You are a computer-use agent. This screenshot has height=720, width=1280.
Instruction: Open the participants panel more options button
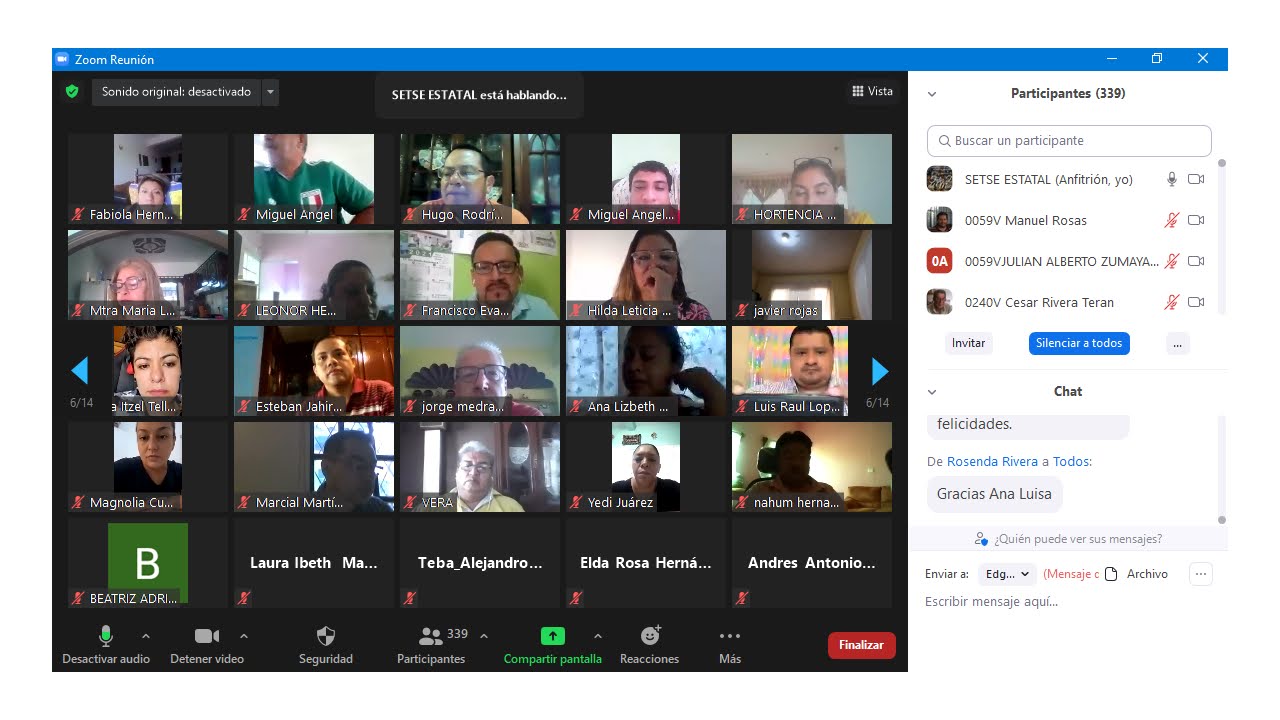(x=1177, y=343)
